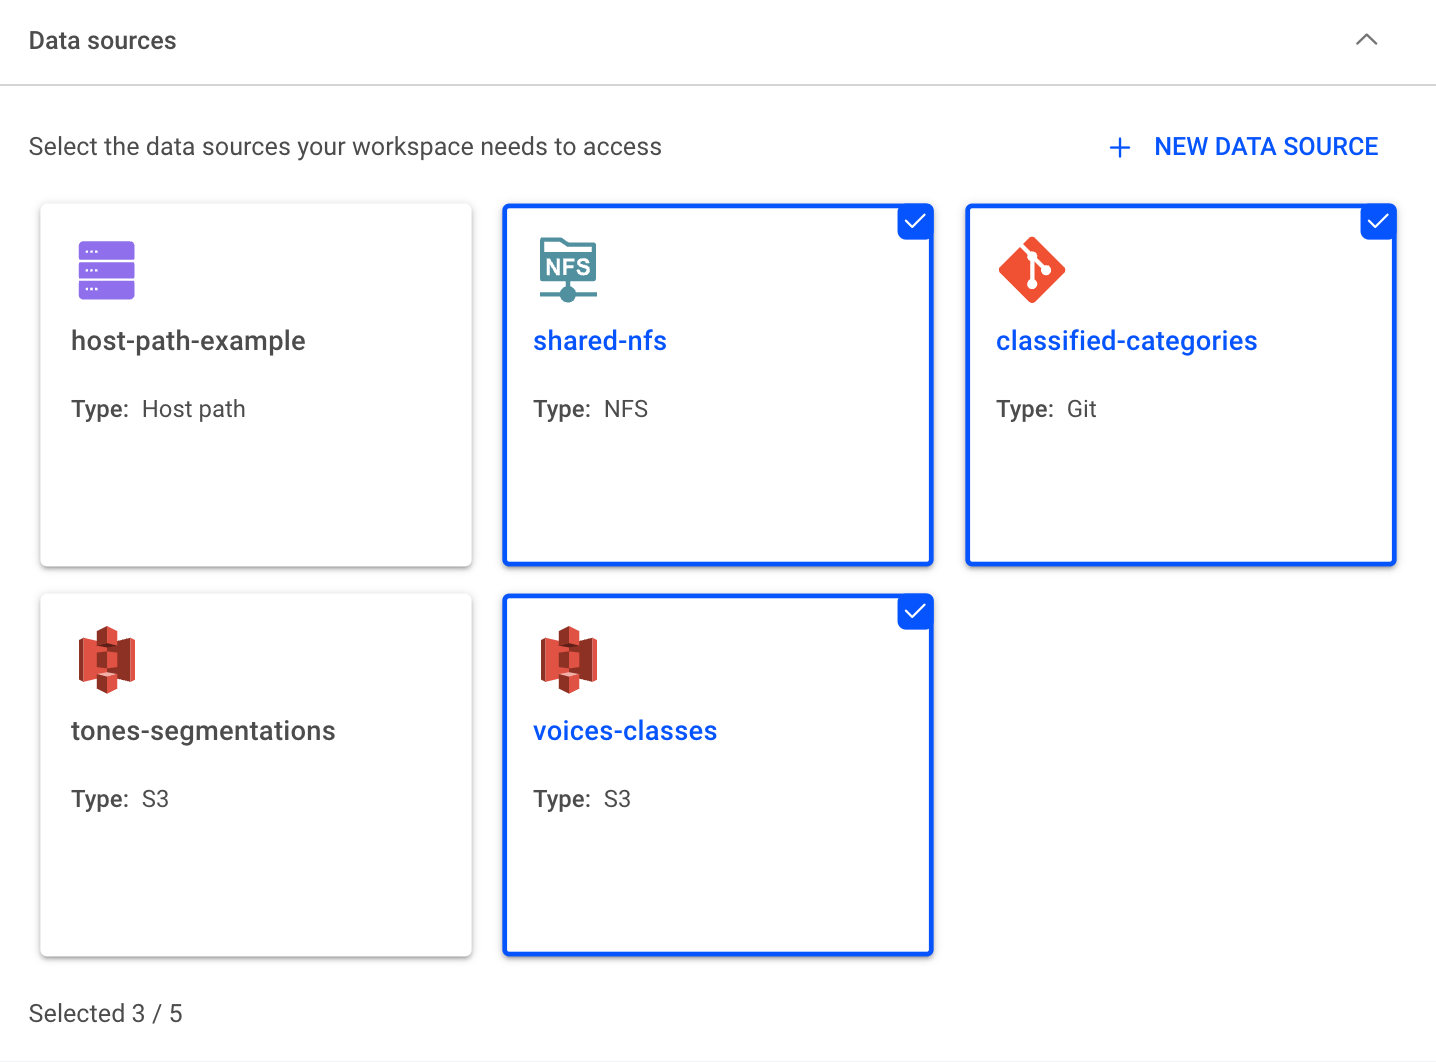
Task: Click the Type: Git label
Action: point(1046,409)
